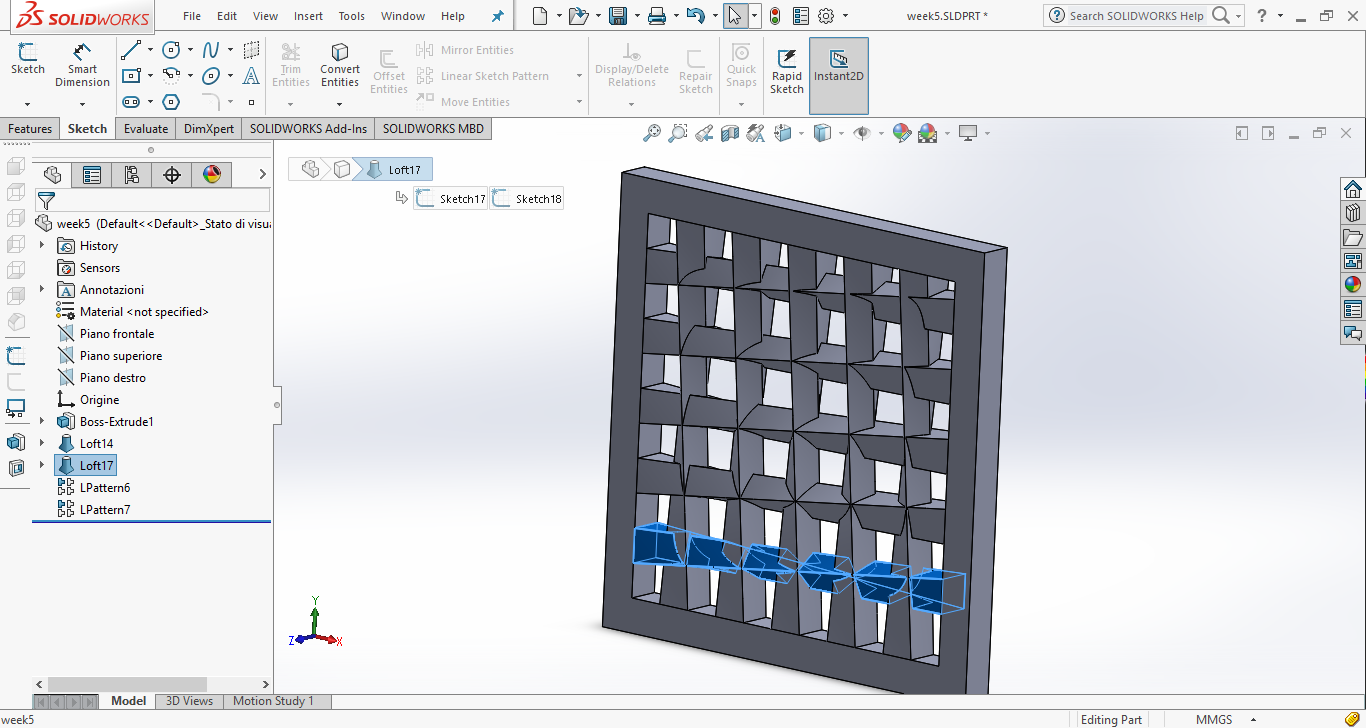Select the Ellipse sketch tool
Viewport: 1366px width, 728px height.
211,75
